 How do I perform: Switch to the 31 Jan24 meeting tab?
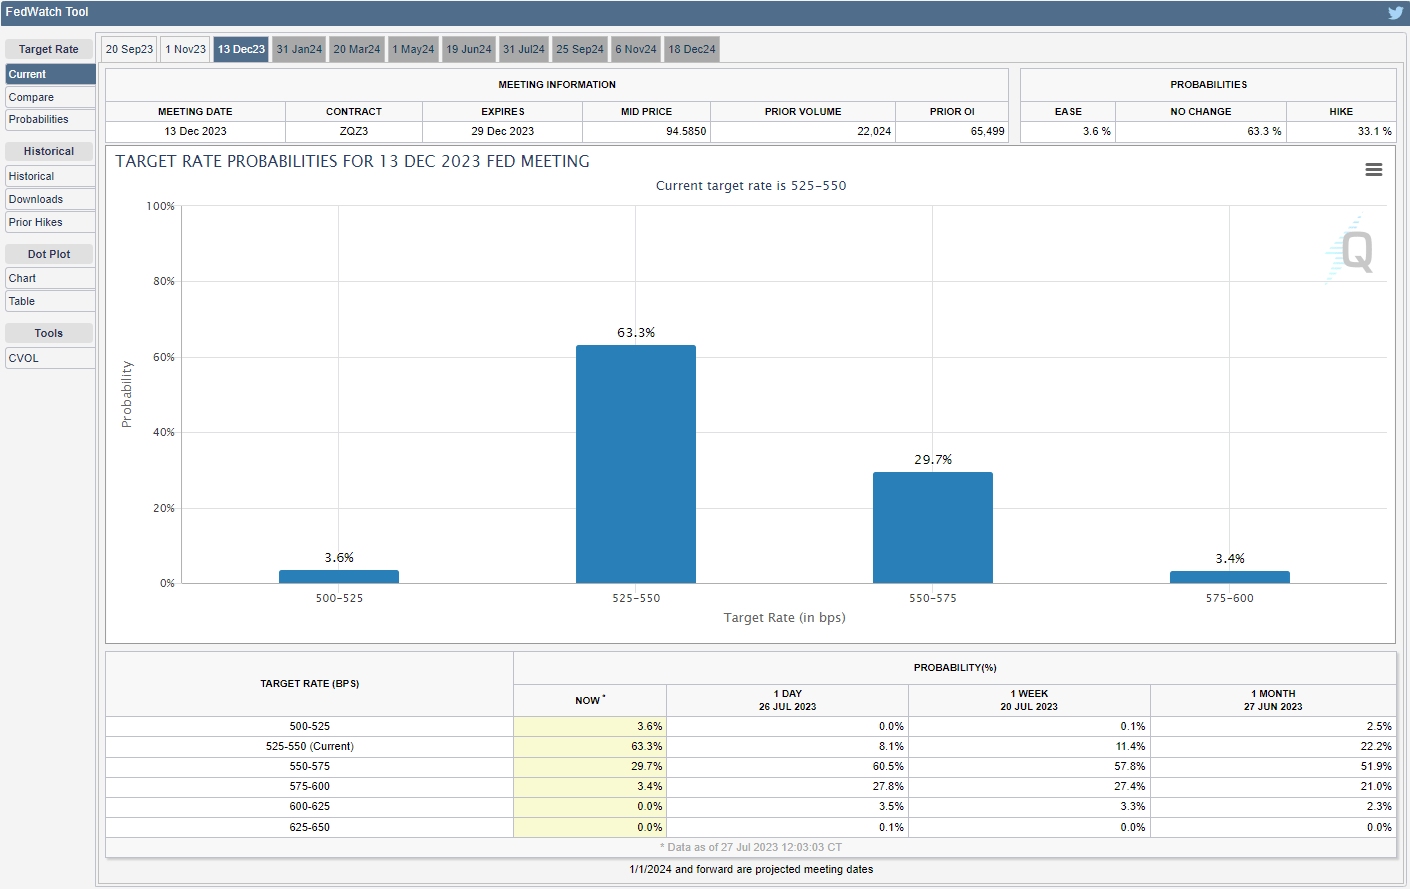click(x=299, y=49)
